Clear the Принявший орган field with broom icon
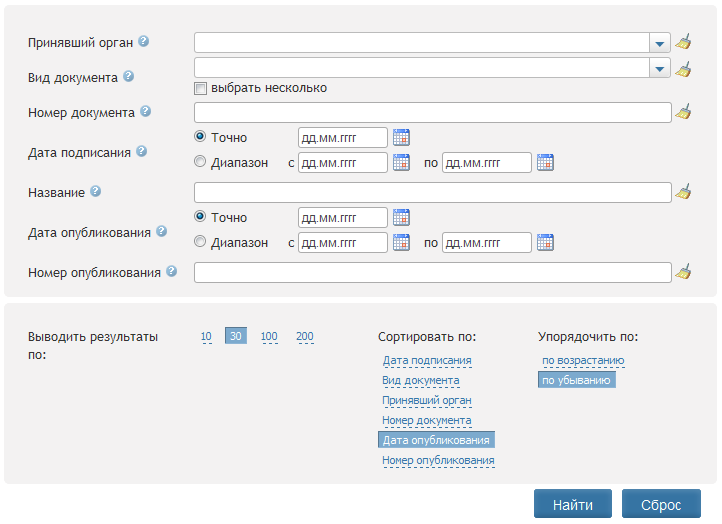 pyautogui.click(x=683, y=42)
